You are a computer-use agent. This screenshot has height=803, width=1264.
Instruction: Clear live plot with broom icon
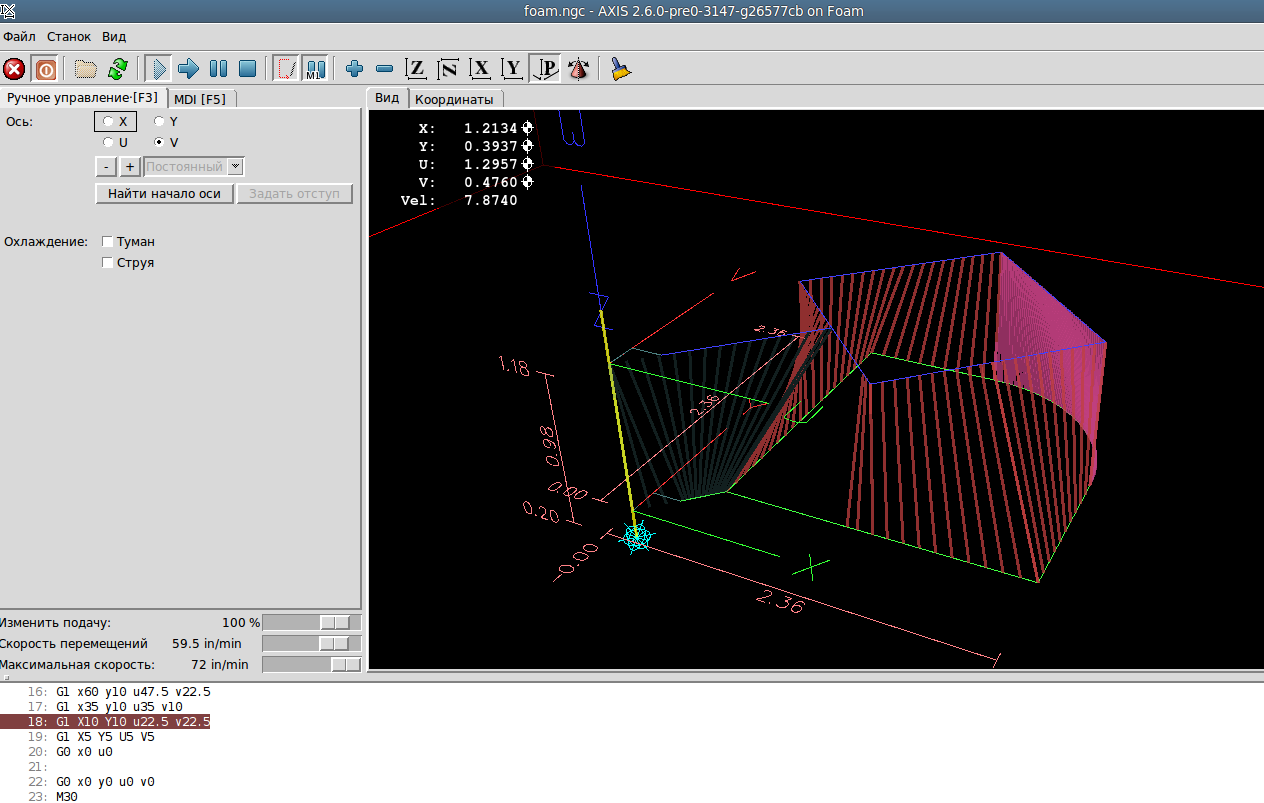(x=621, y=69)
